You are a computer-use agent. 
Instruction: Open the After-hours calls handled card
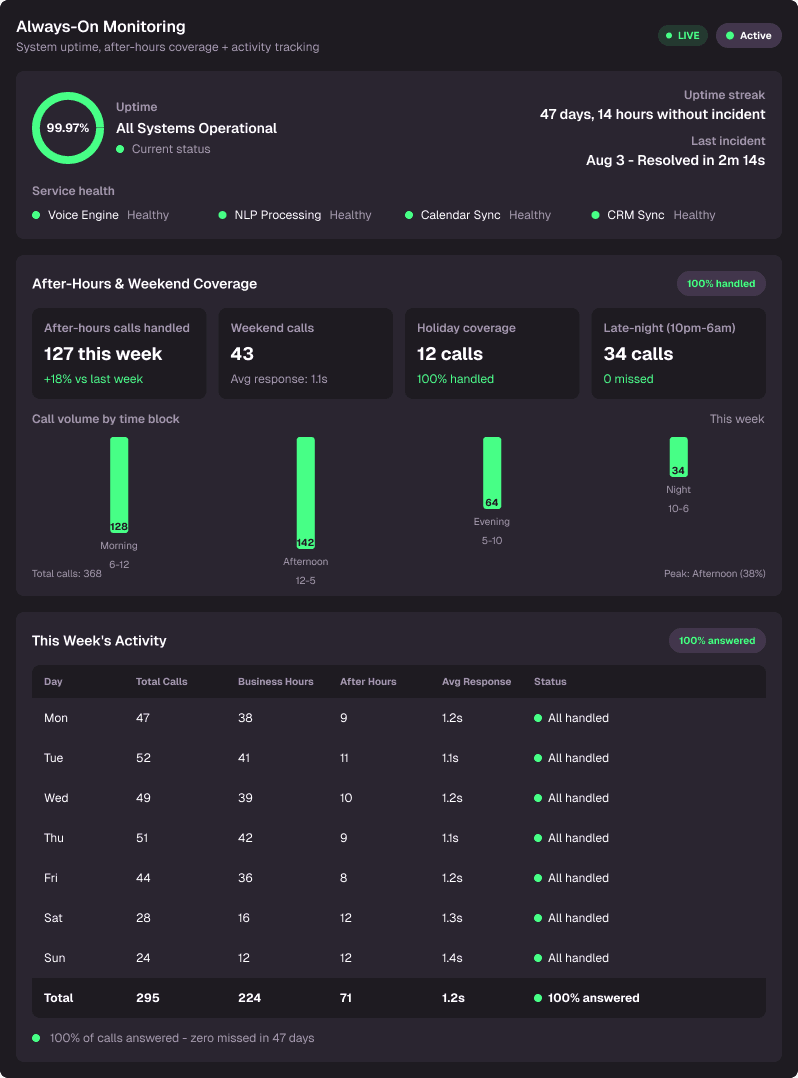click(119, 353)
